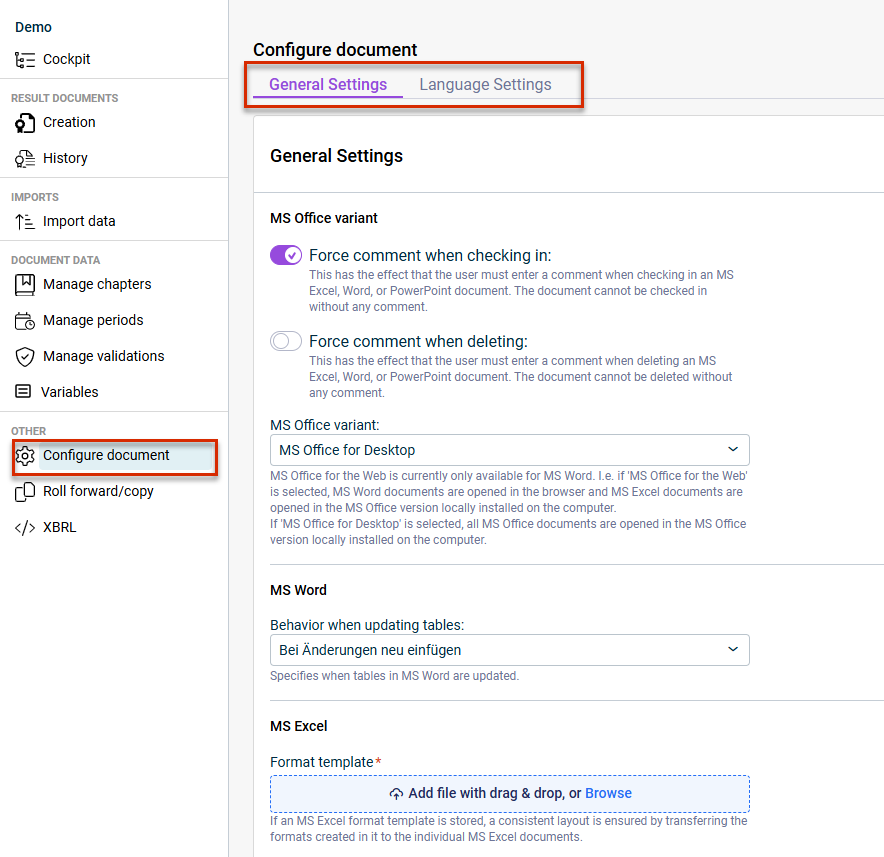
Task: Select the General Settings tab
Action: point(328,85)
